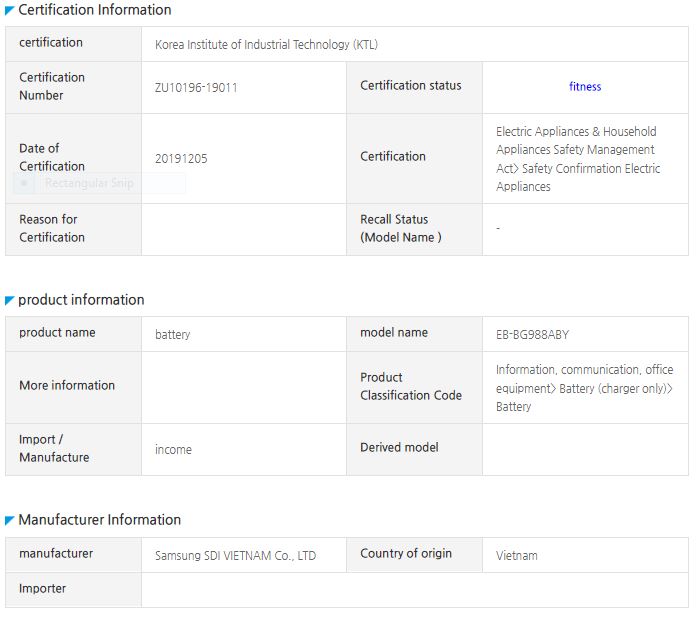Click the certification date 20191205
The image size is (698, 618).
point(181,159)
